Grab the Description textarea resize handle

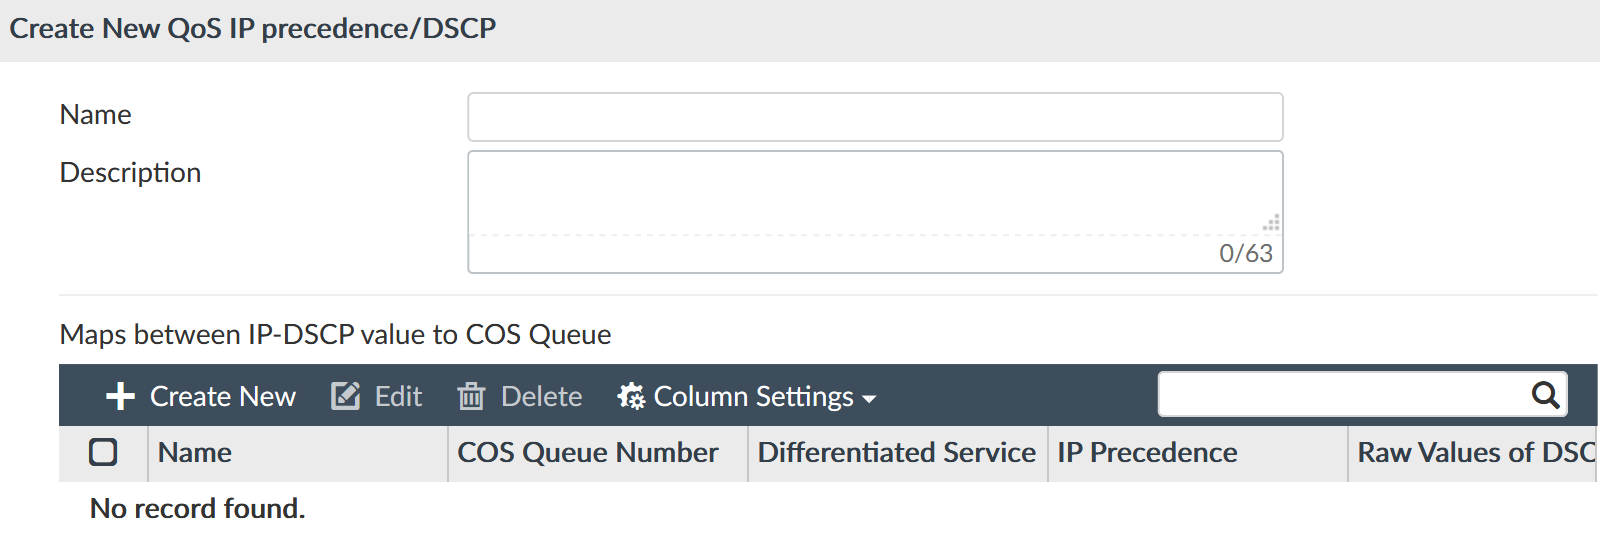[x=1271, y=223]
